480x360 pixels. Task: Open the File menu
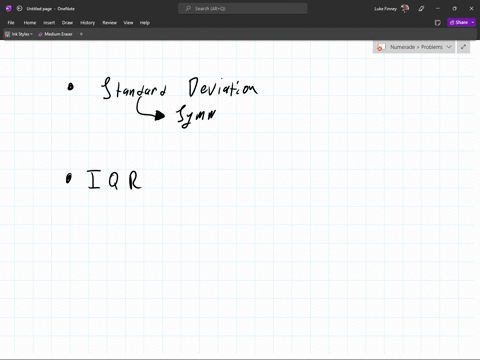(x=11, y=23)
